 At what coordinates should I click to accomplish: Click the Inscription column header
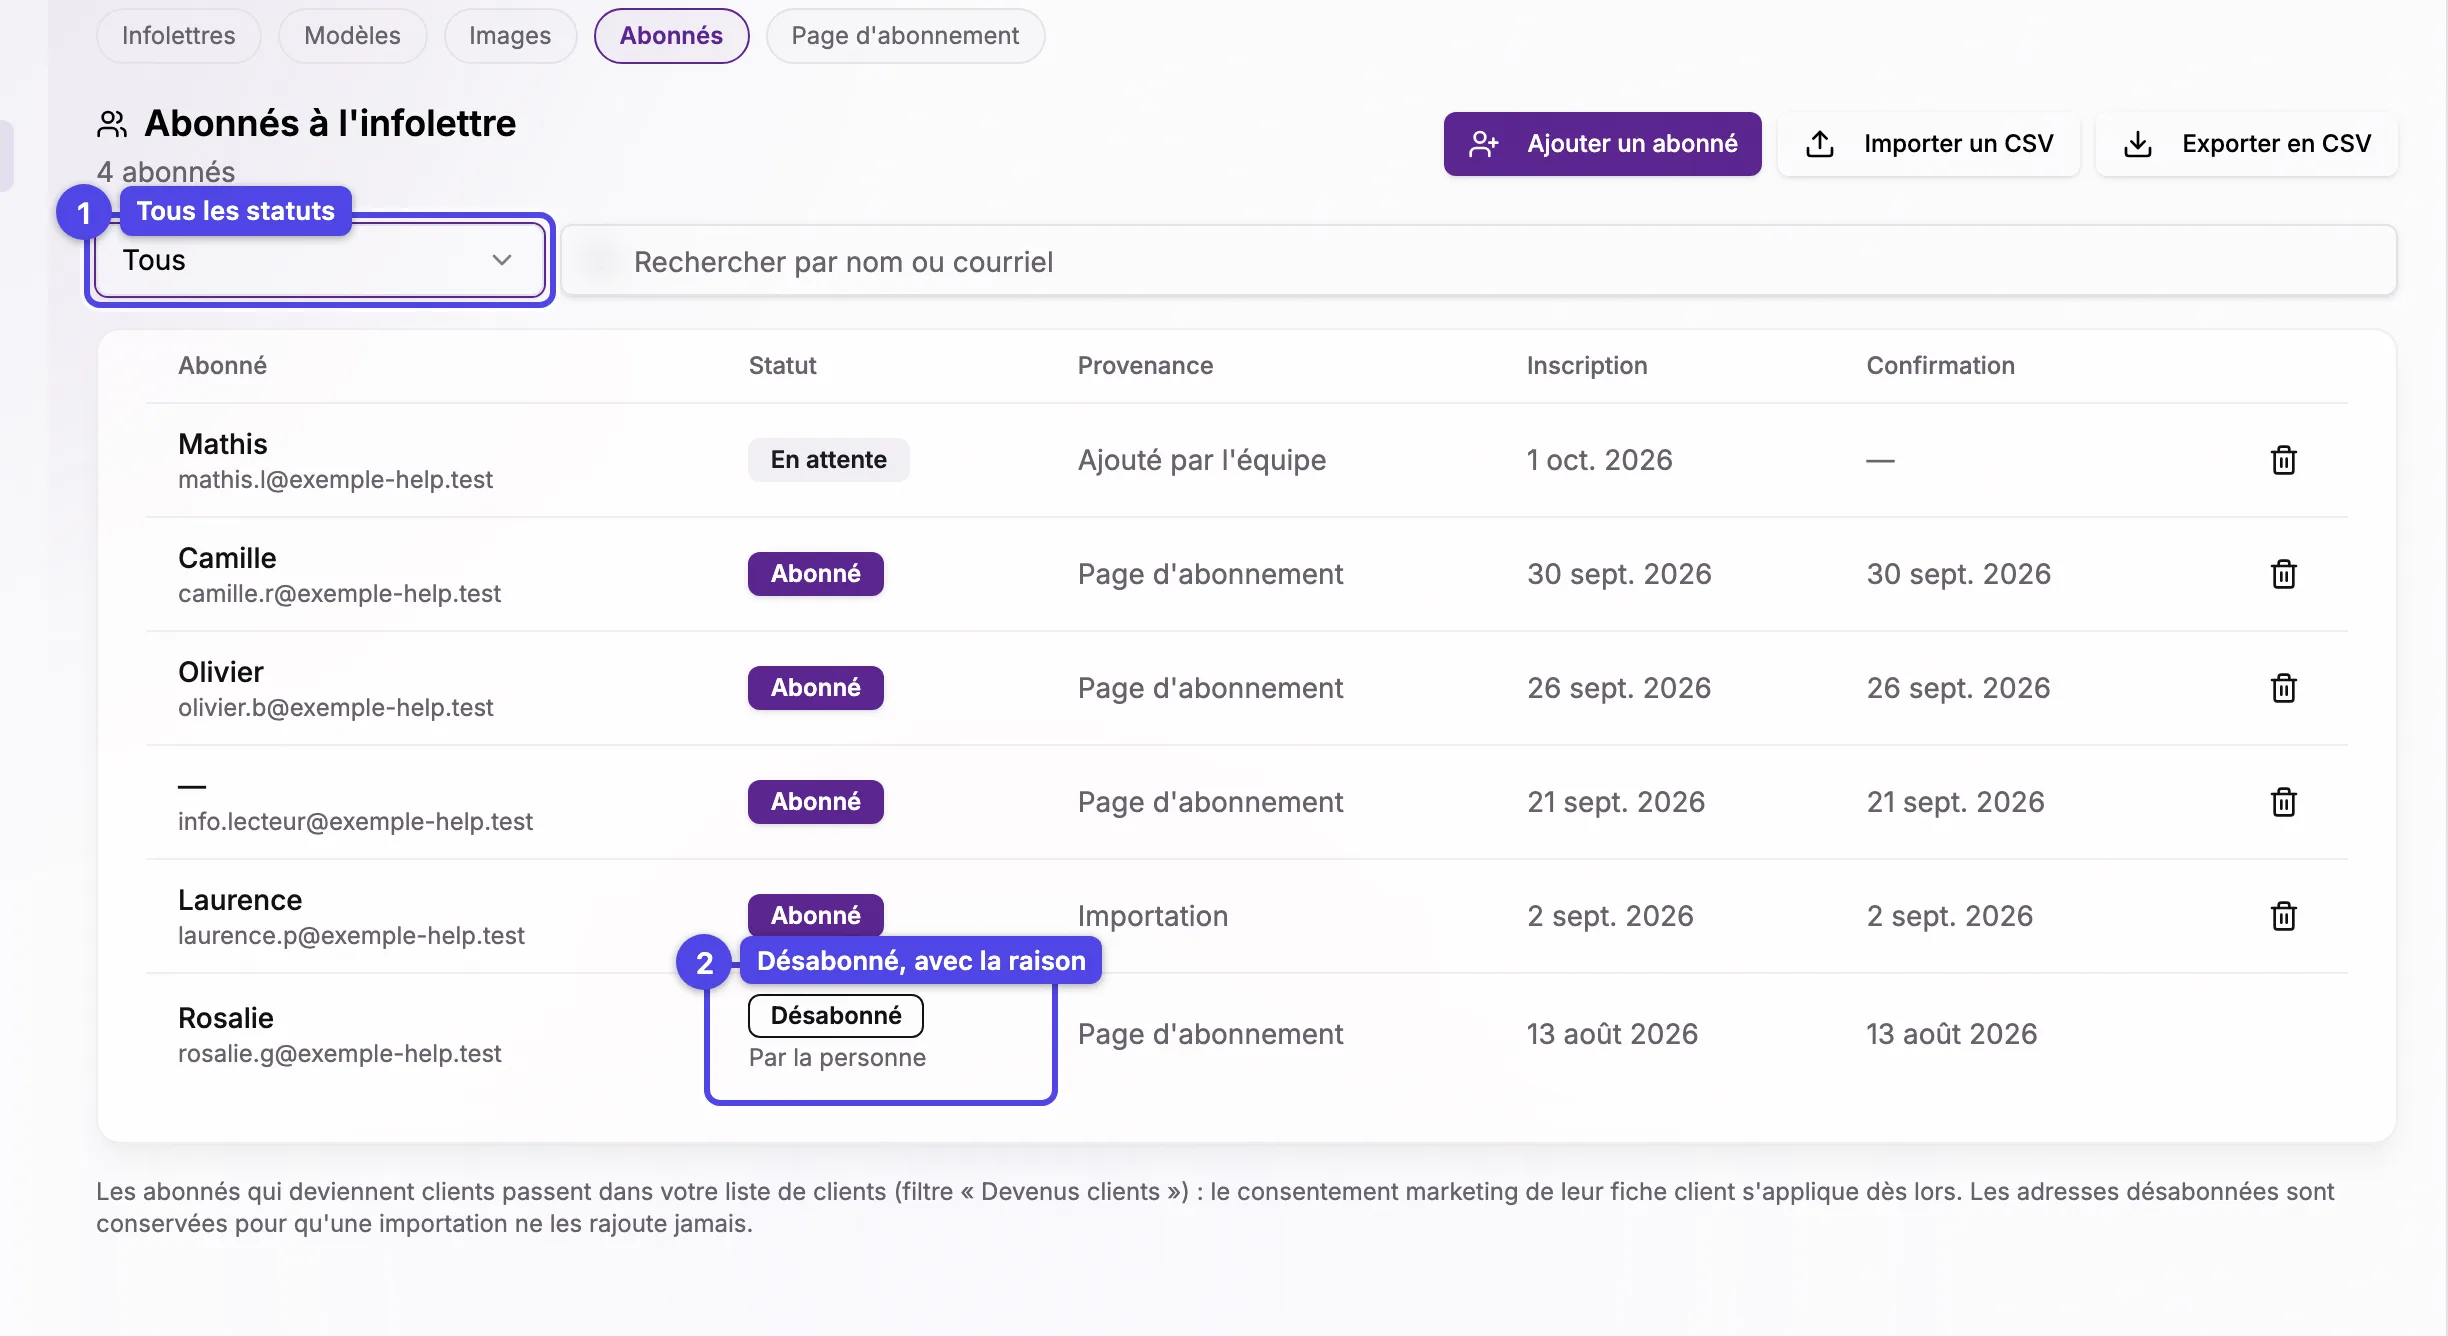1586,366
